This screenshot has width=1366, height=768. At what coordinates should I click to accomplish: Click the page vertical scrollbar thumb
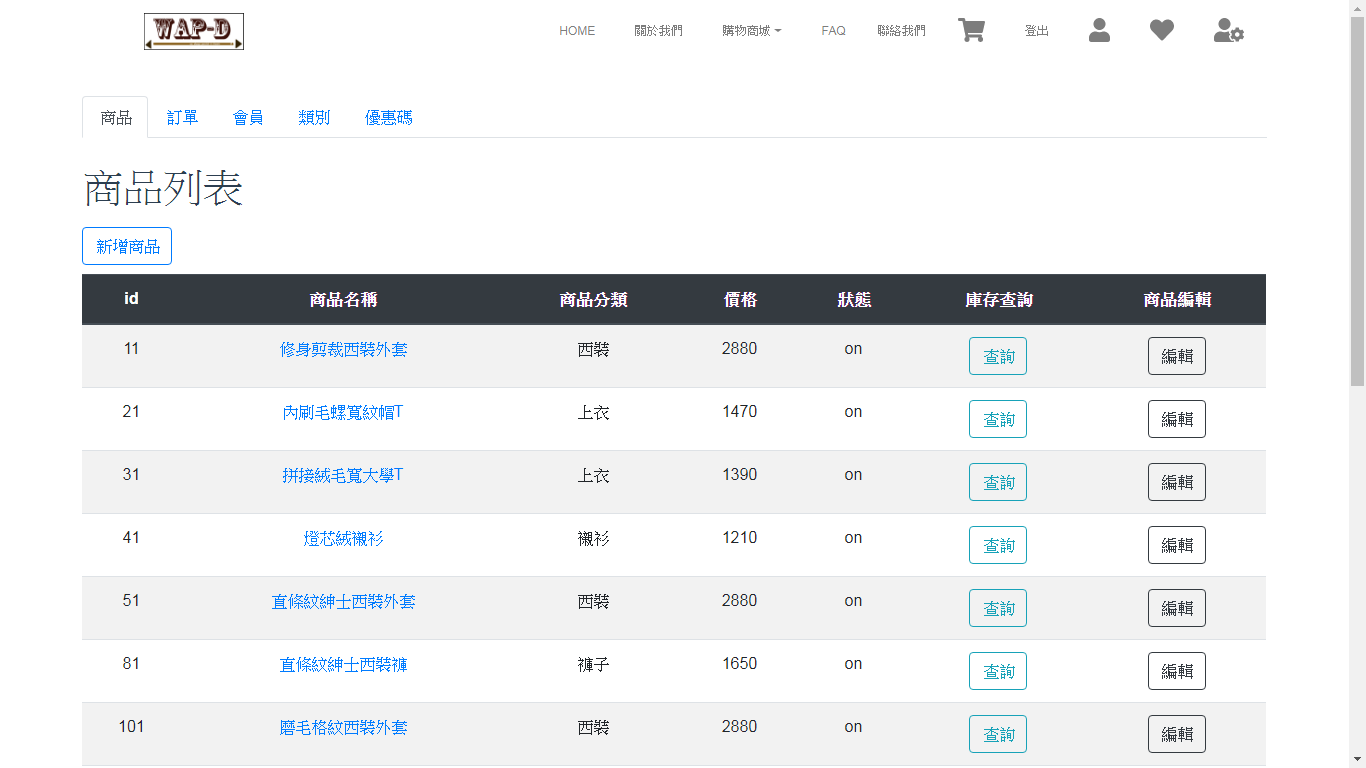click(x=1357, y=201)
